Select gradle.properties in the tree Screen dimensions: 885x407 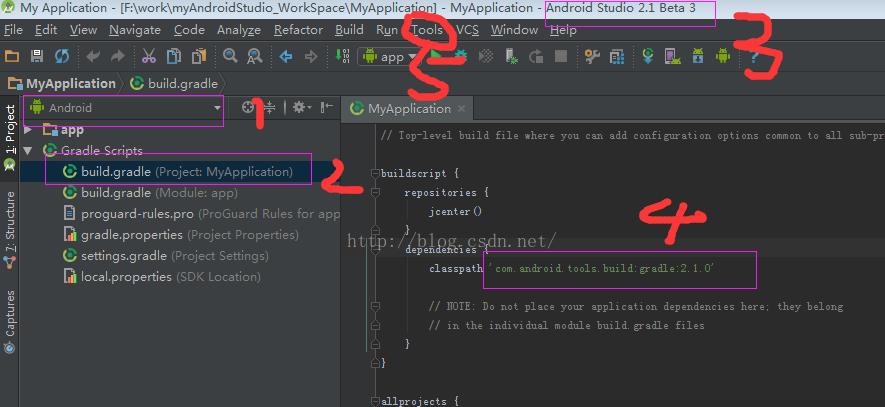coord(181,235)
